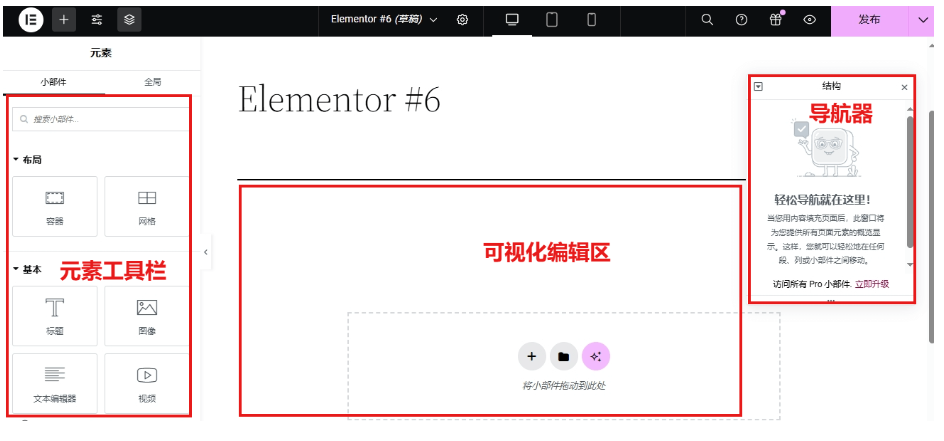The height and width of the screenshot is (441, 944).
Task: Open the Elementor #6 document dropdown
Action: [x=384, y=19]
